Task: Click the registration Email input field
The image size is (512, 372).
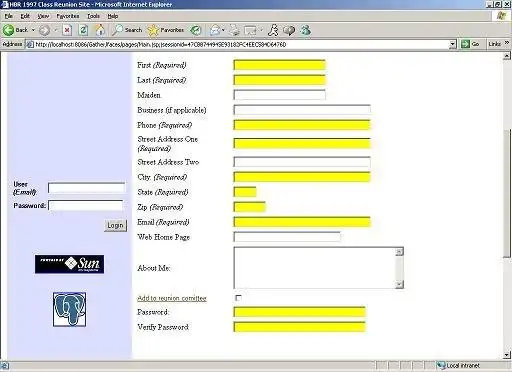Action: click(302, 222)
